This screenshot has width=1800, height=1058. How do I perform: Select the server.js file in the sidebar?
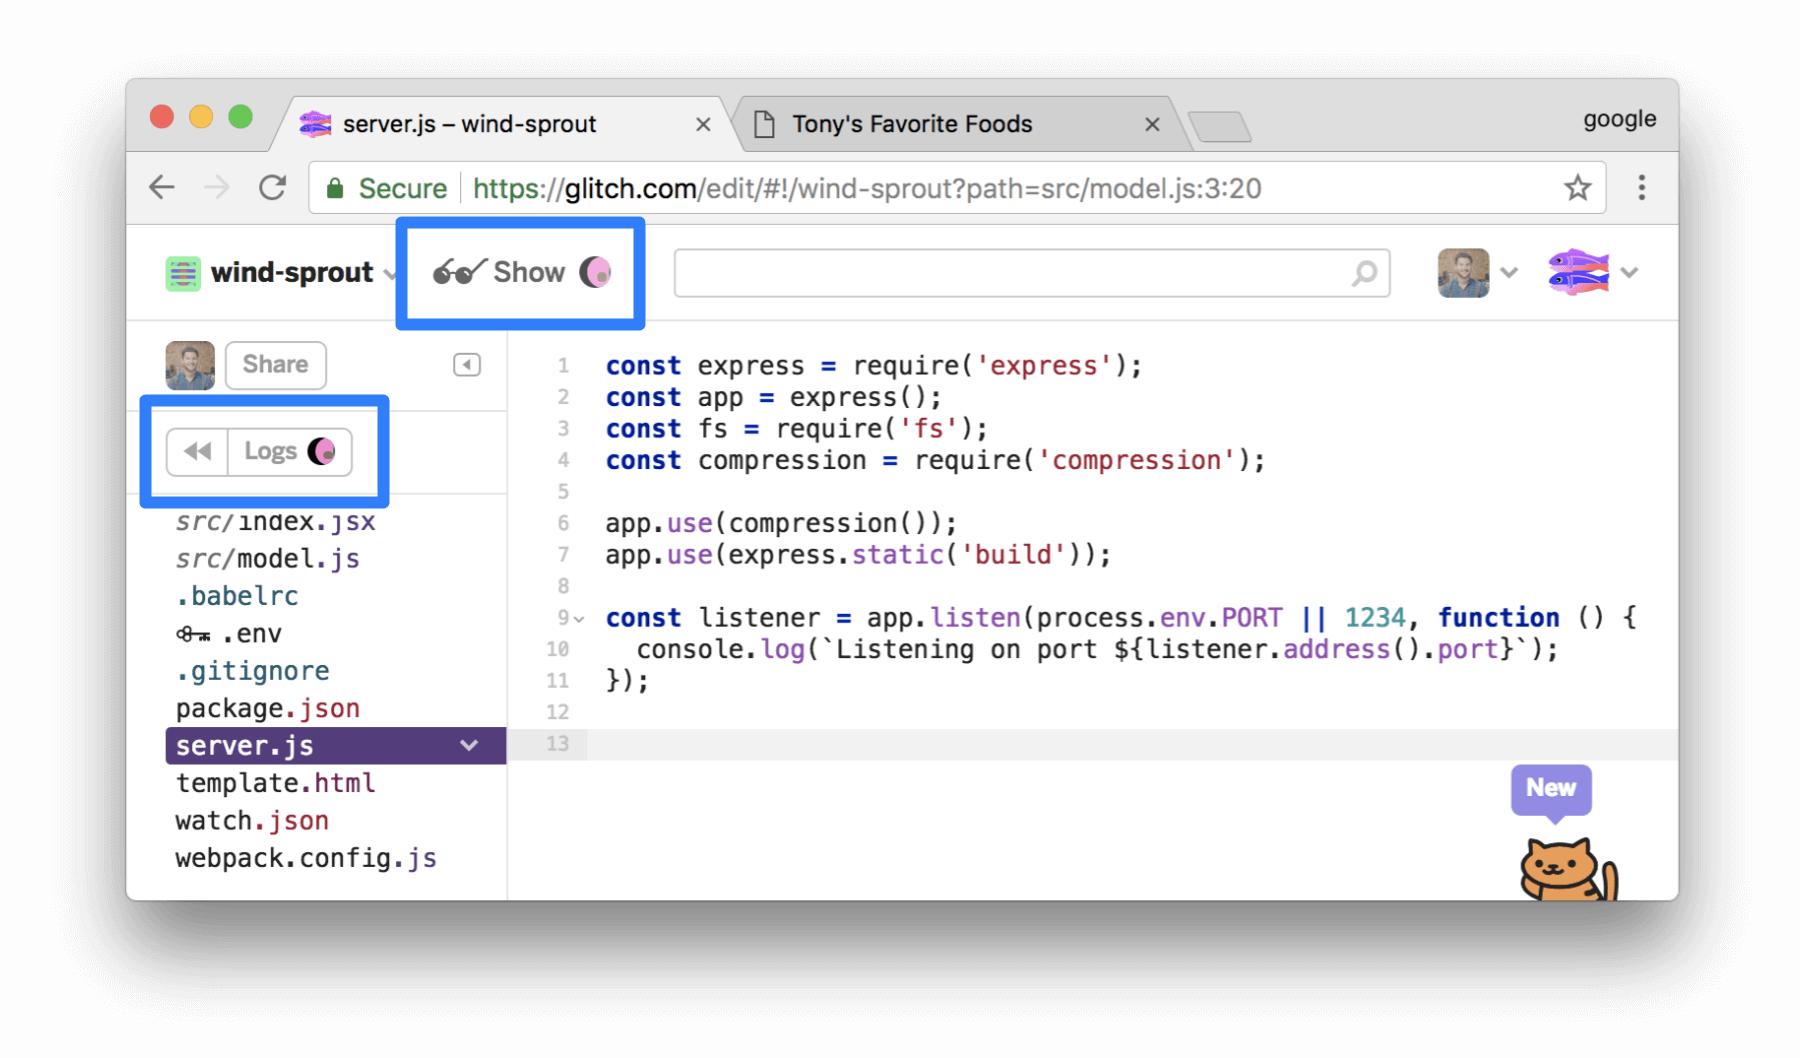pos(243,744)
